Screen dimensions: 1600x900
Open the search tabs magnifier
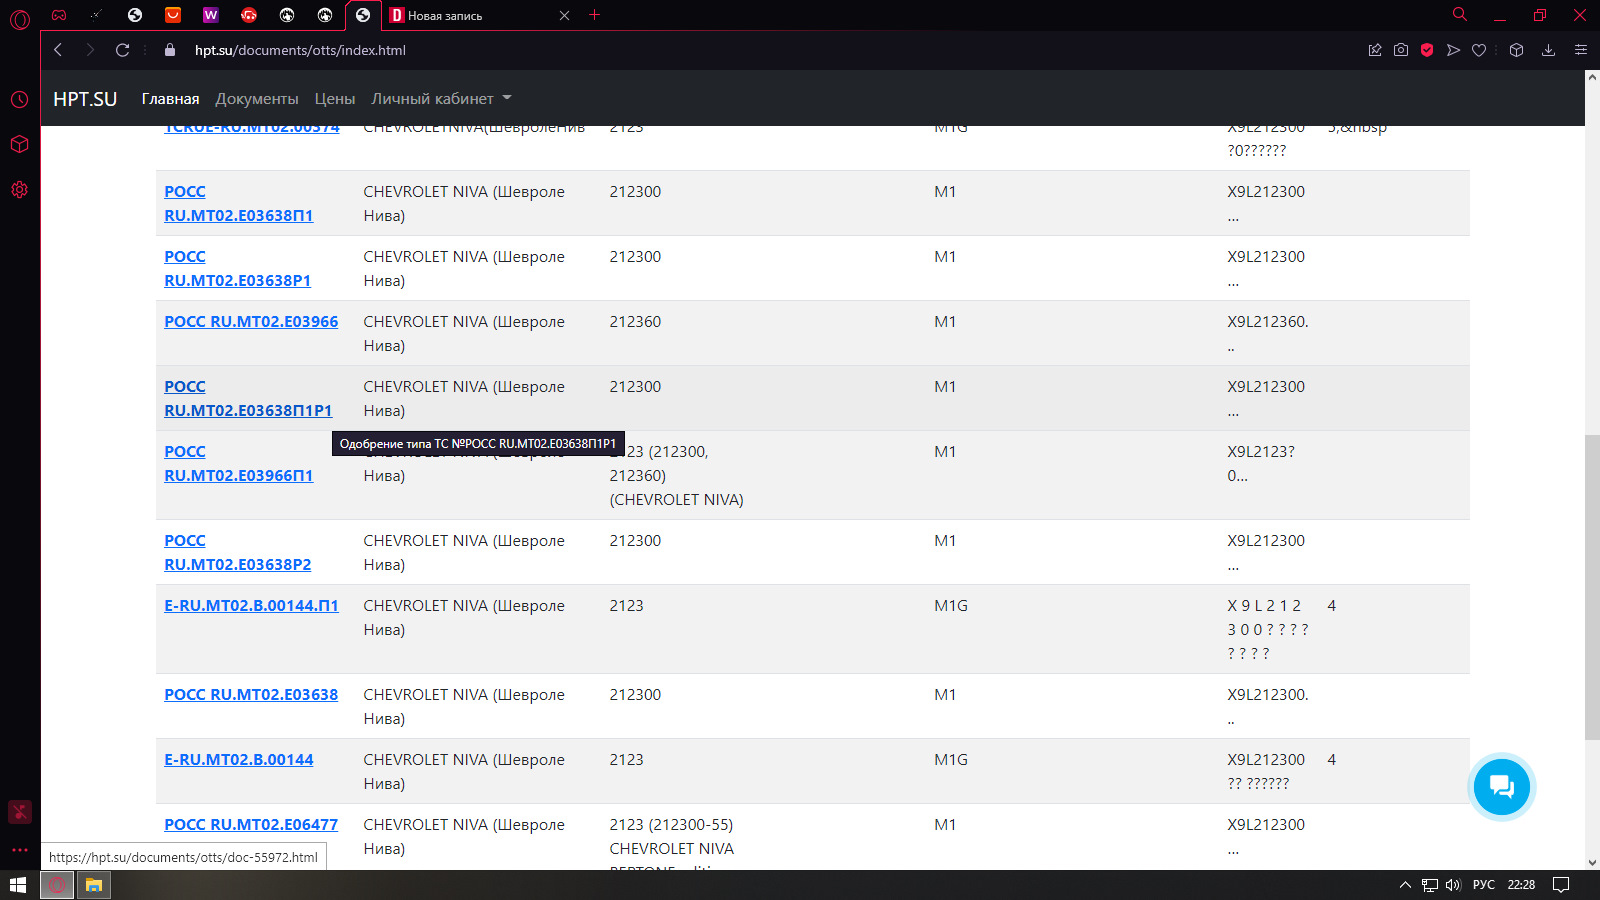1460,15
